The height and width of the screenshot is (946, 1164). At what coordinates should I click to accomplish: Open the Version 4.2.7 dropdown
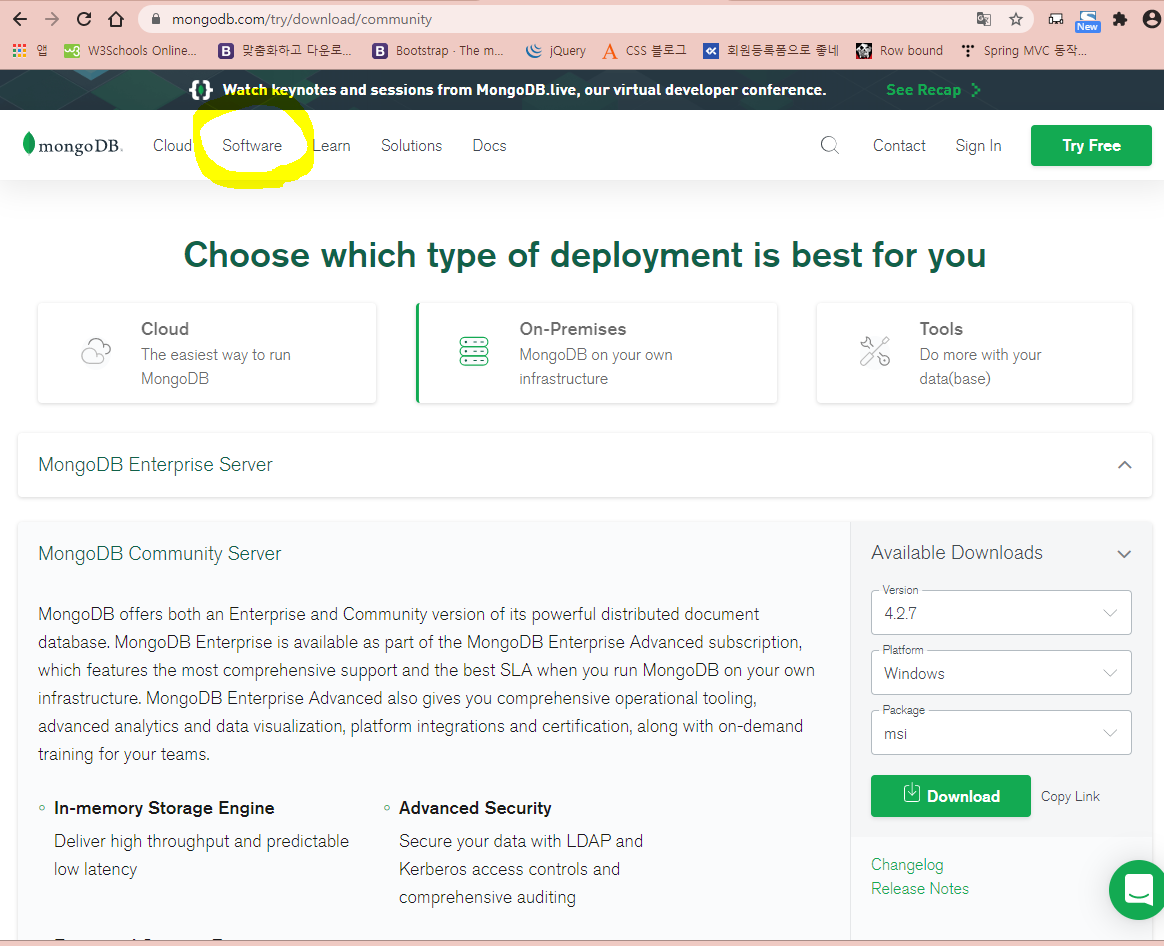[1001, 613]
